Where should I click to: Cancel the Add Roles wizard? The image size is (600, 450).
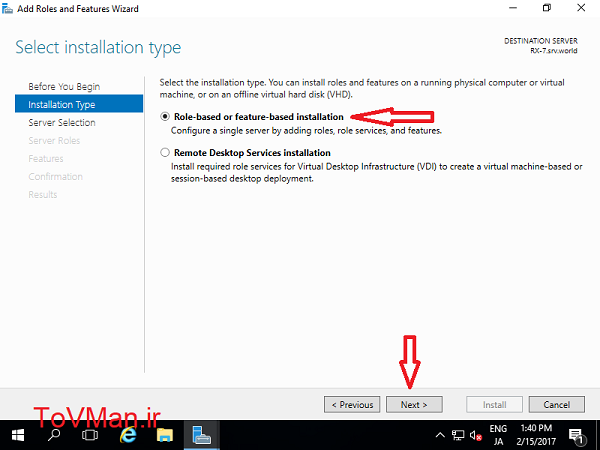point(556,405)
